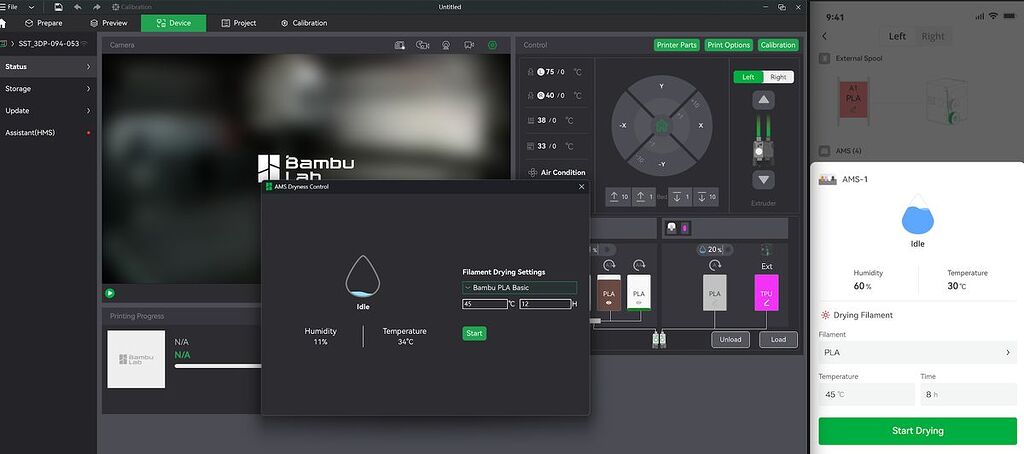
Task: Click the drying time field showing 12
Action: coord(545,304)
